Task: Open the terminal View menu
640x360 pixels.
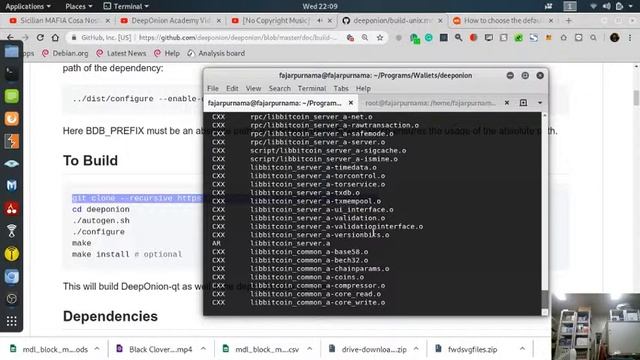Action: pos(253,88)
